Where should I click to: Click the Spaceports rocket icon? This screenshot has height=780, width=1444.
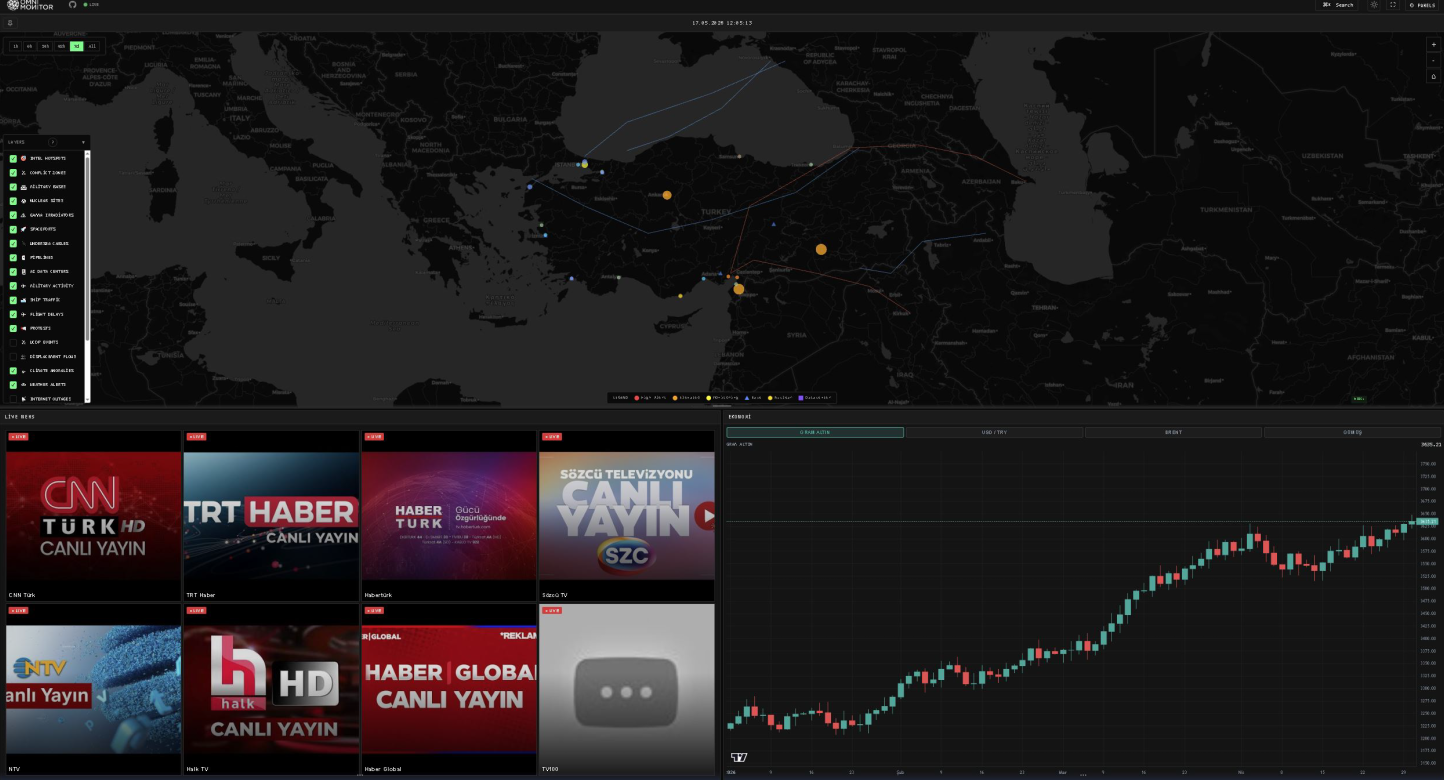pos(23,229)
